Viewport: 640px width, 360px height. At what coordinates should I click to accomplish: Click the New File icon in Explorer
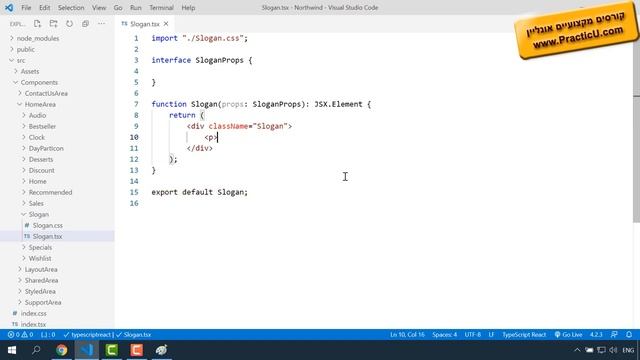click(38, 24)
